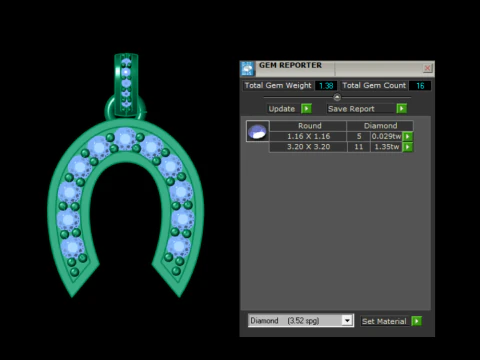The width and height of the screenshot is (480, 360).
Task: Click the count cell showing 5
Action: [359, 136]
